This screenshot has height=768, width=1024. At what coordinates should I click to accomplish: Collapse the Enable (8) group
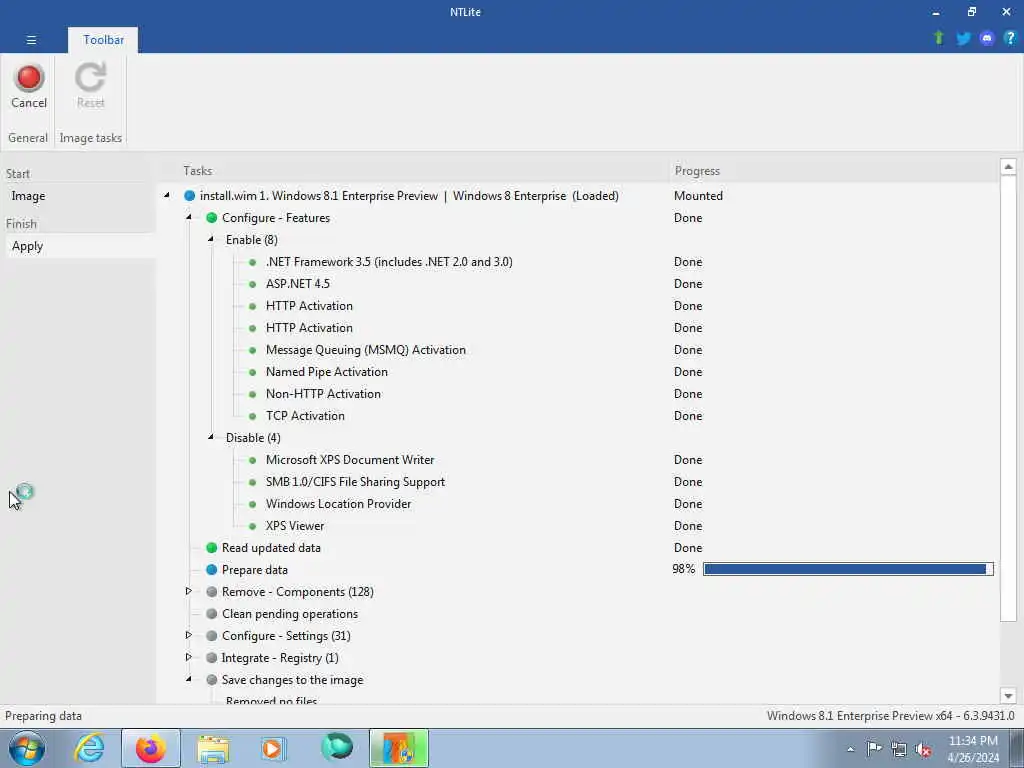pos(211,239)
